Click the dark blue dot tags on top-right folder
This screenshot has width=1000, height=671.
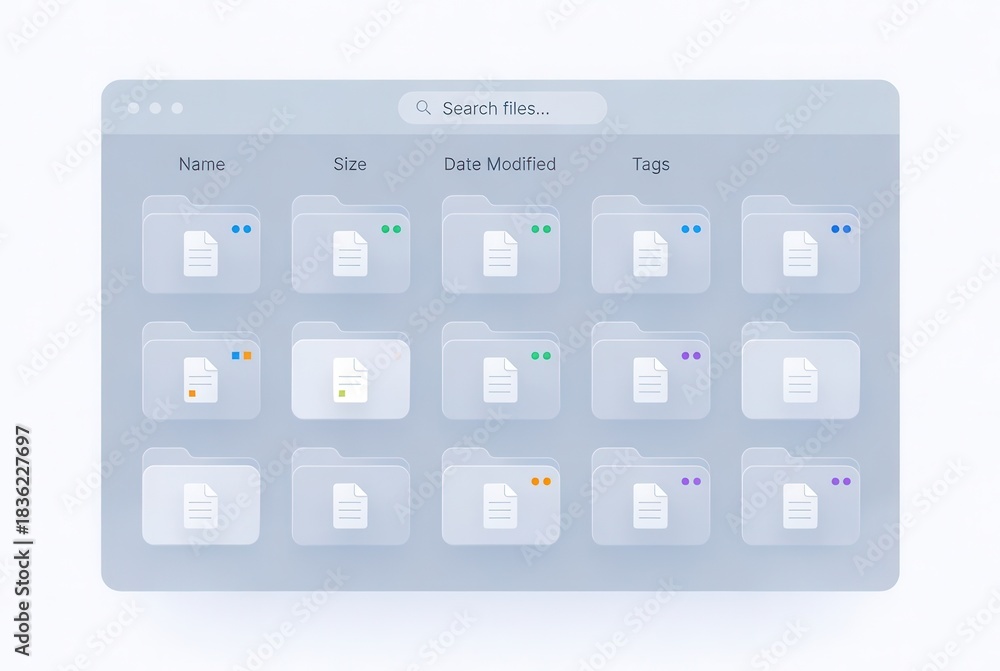(841, 229)
